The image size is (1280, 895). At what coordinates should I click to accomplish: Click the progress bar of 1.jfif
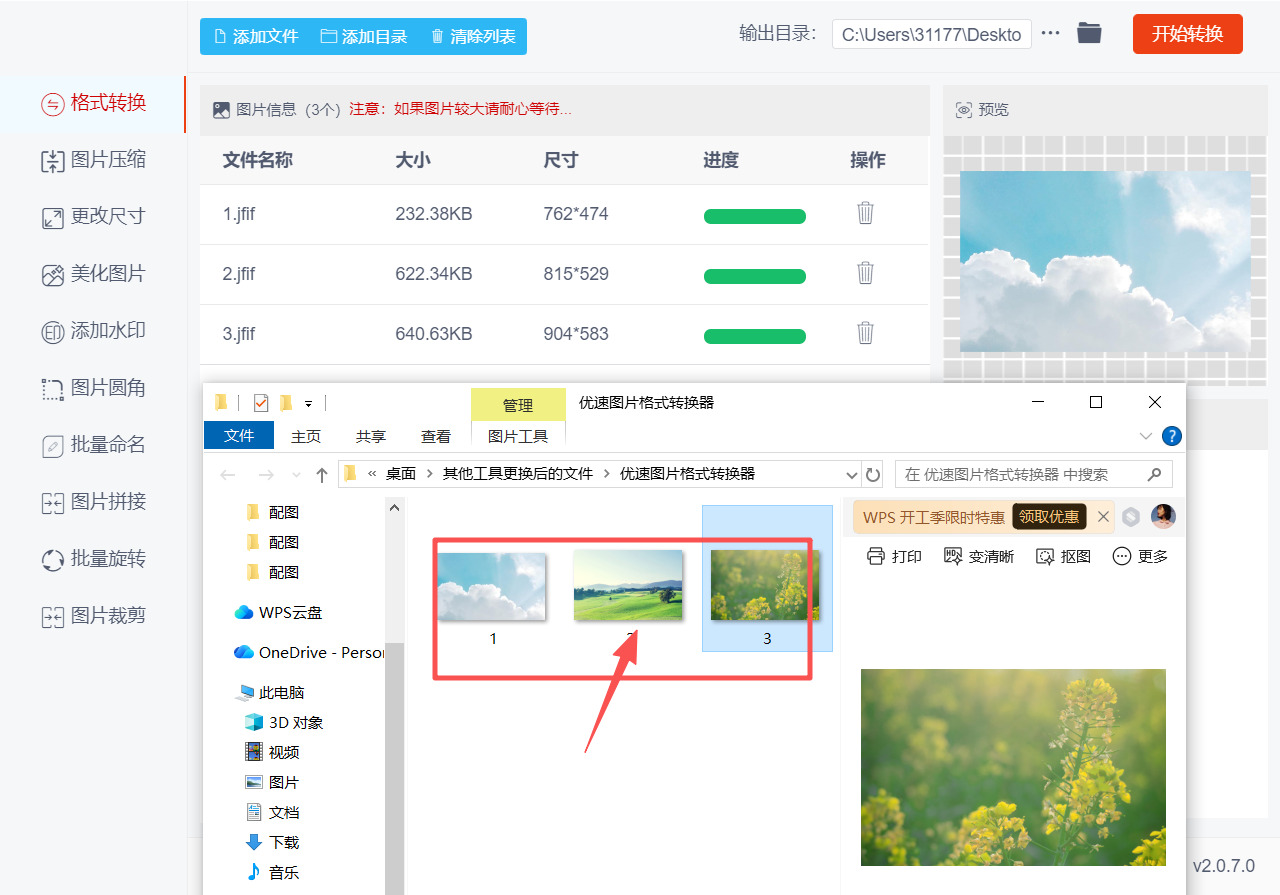coord(755,216)
